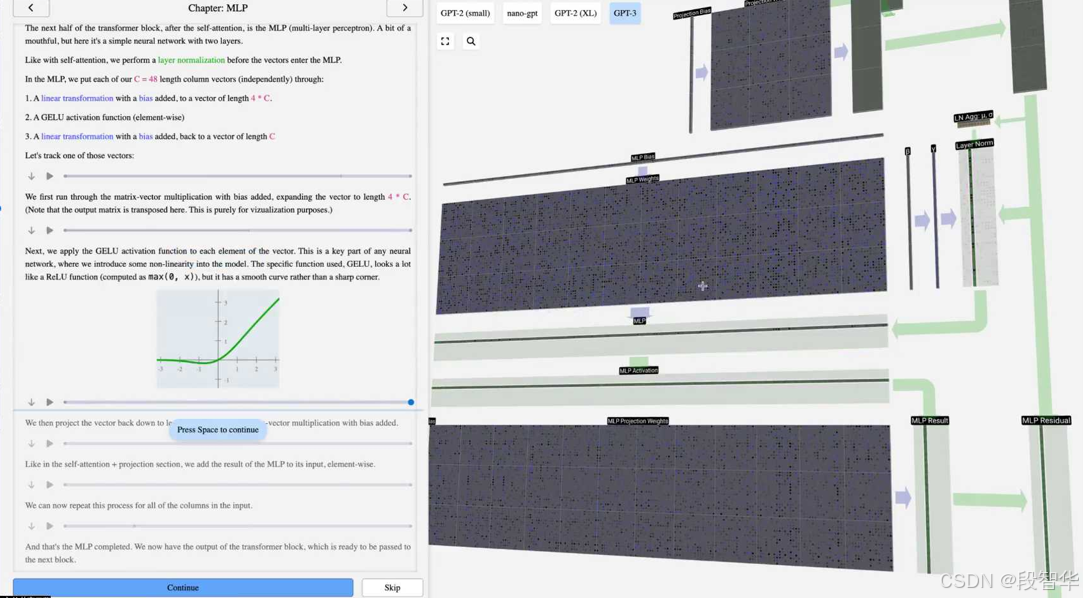Click the max(0, x) code text
This screenshot has width=1083, height=598.
[171, 277]
